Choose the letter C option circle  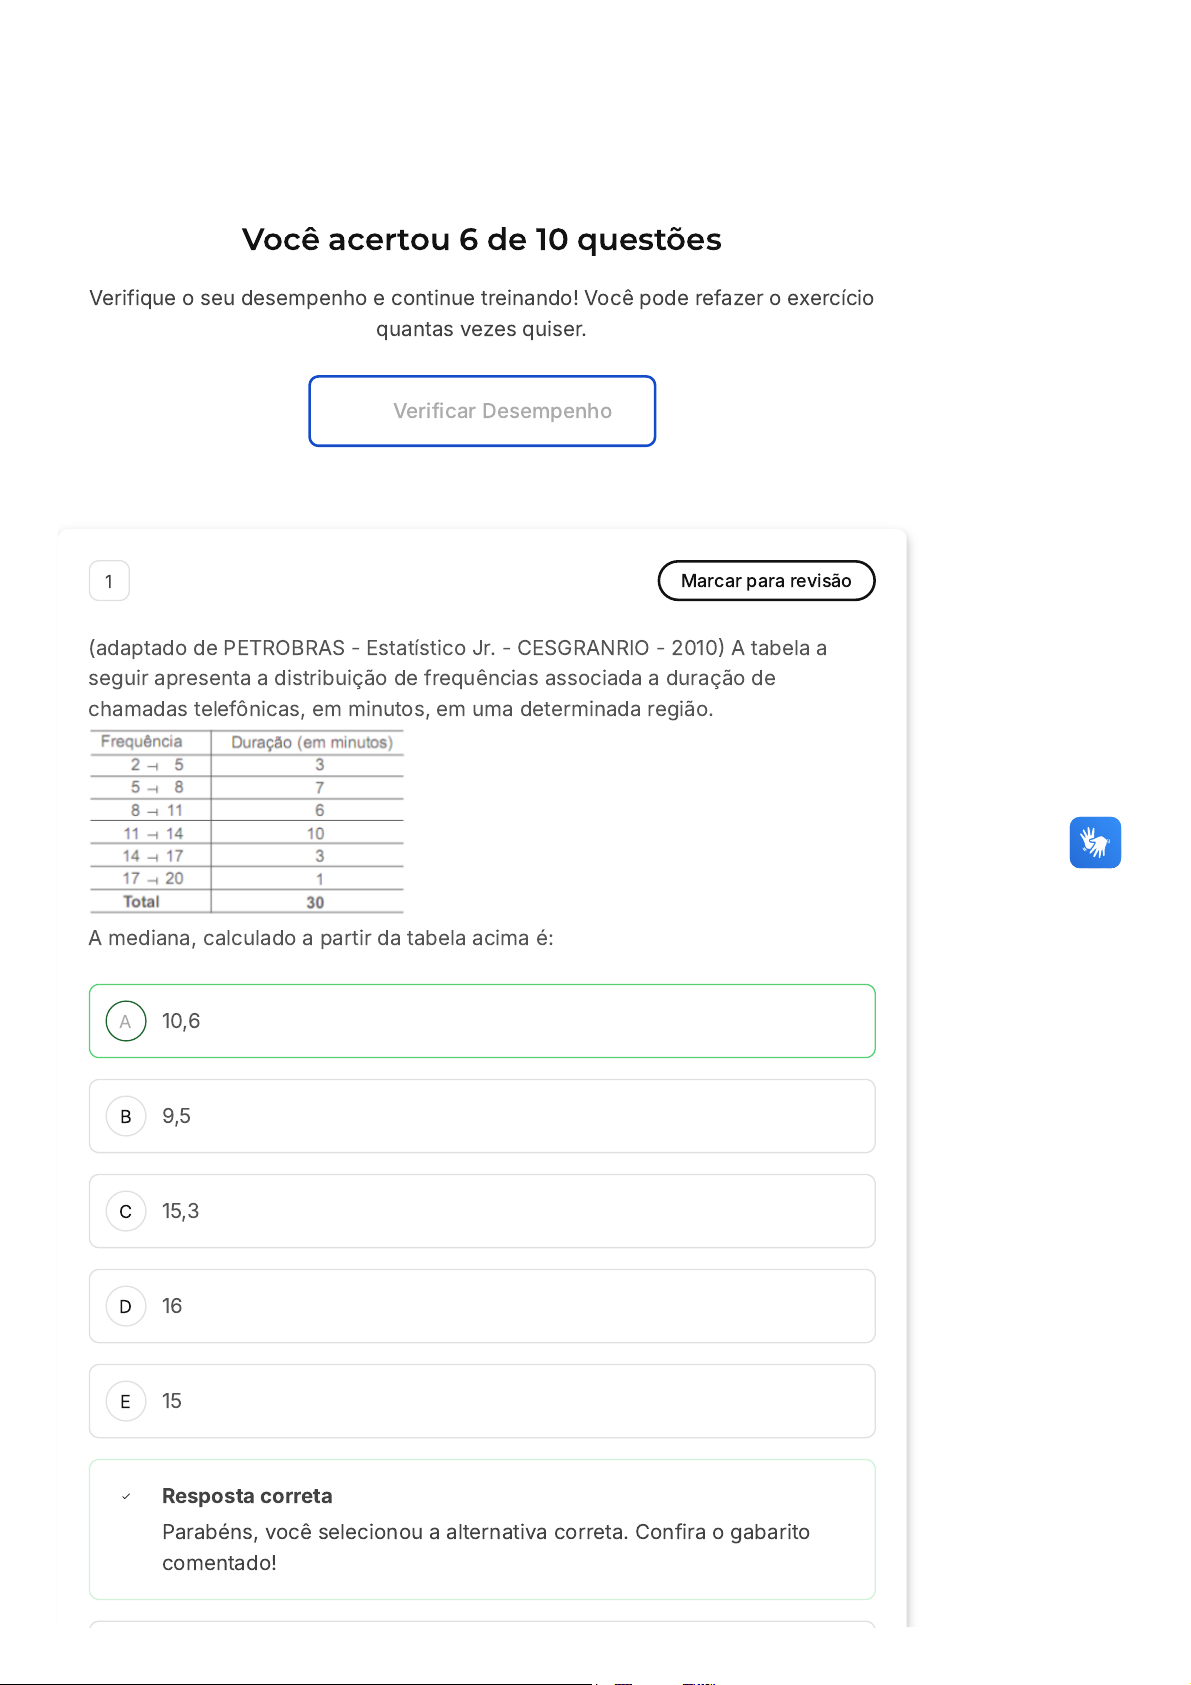click(x=126, y=1211)
